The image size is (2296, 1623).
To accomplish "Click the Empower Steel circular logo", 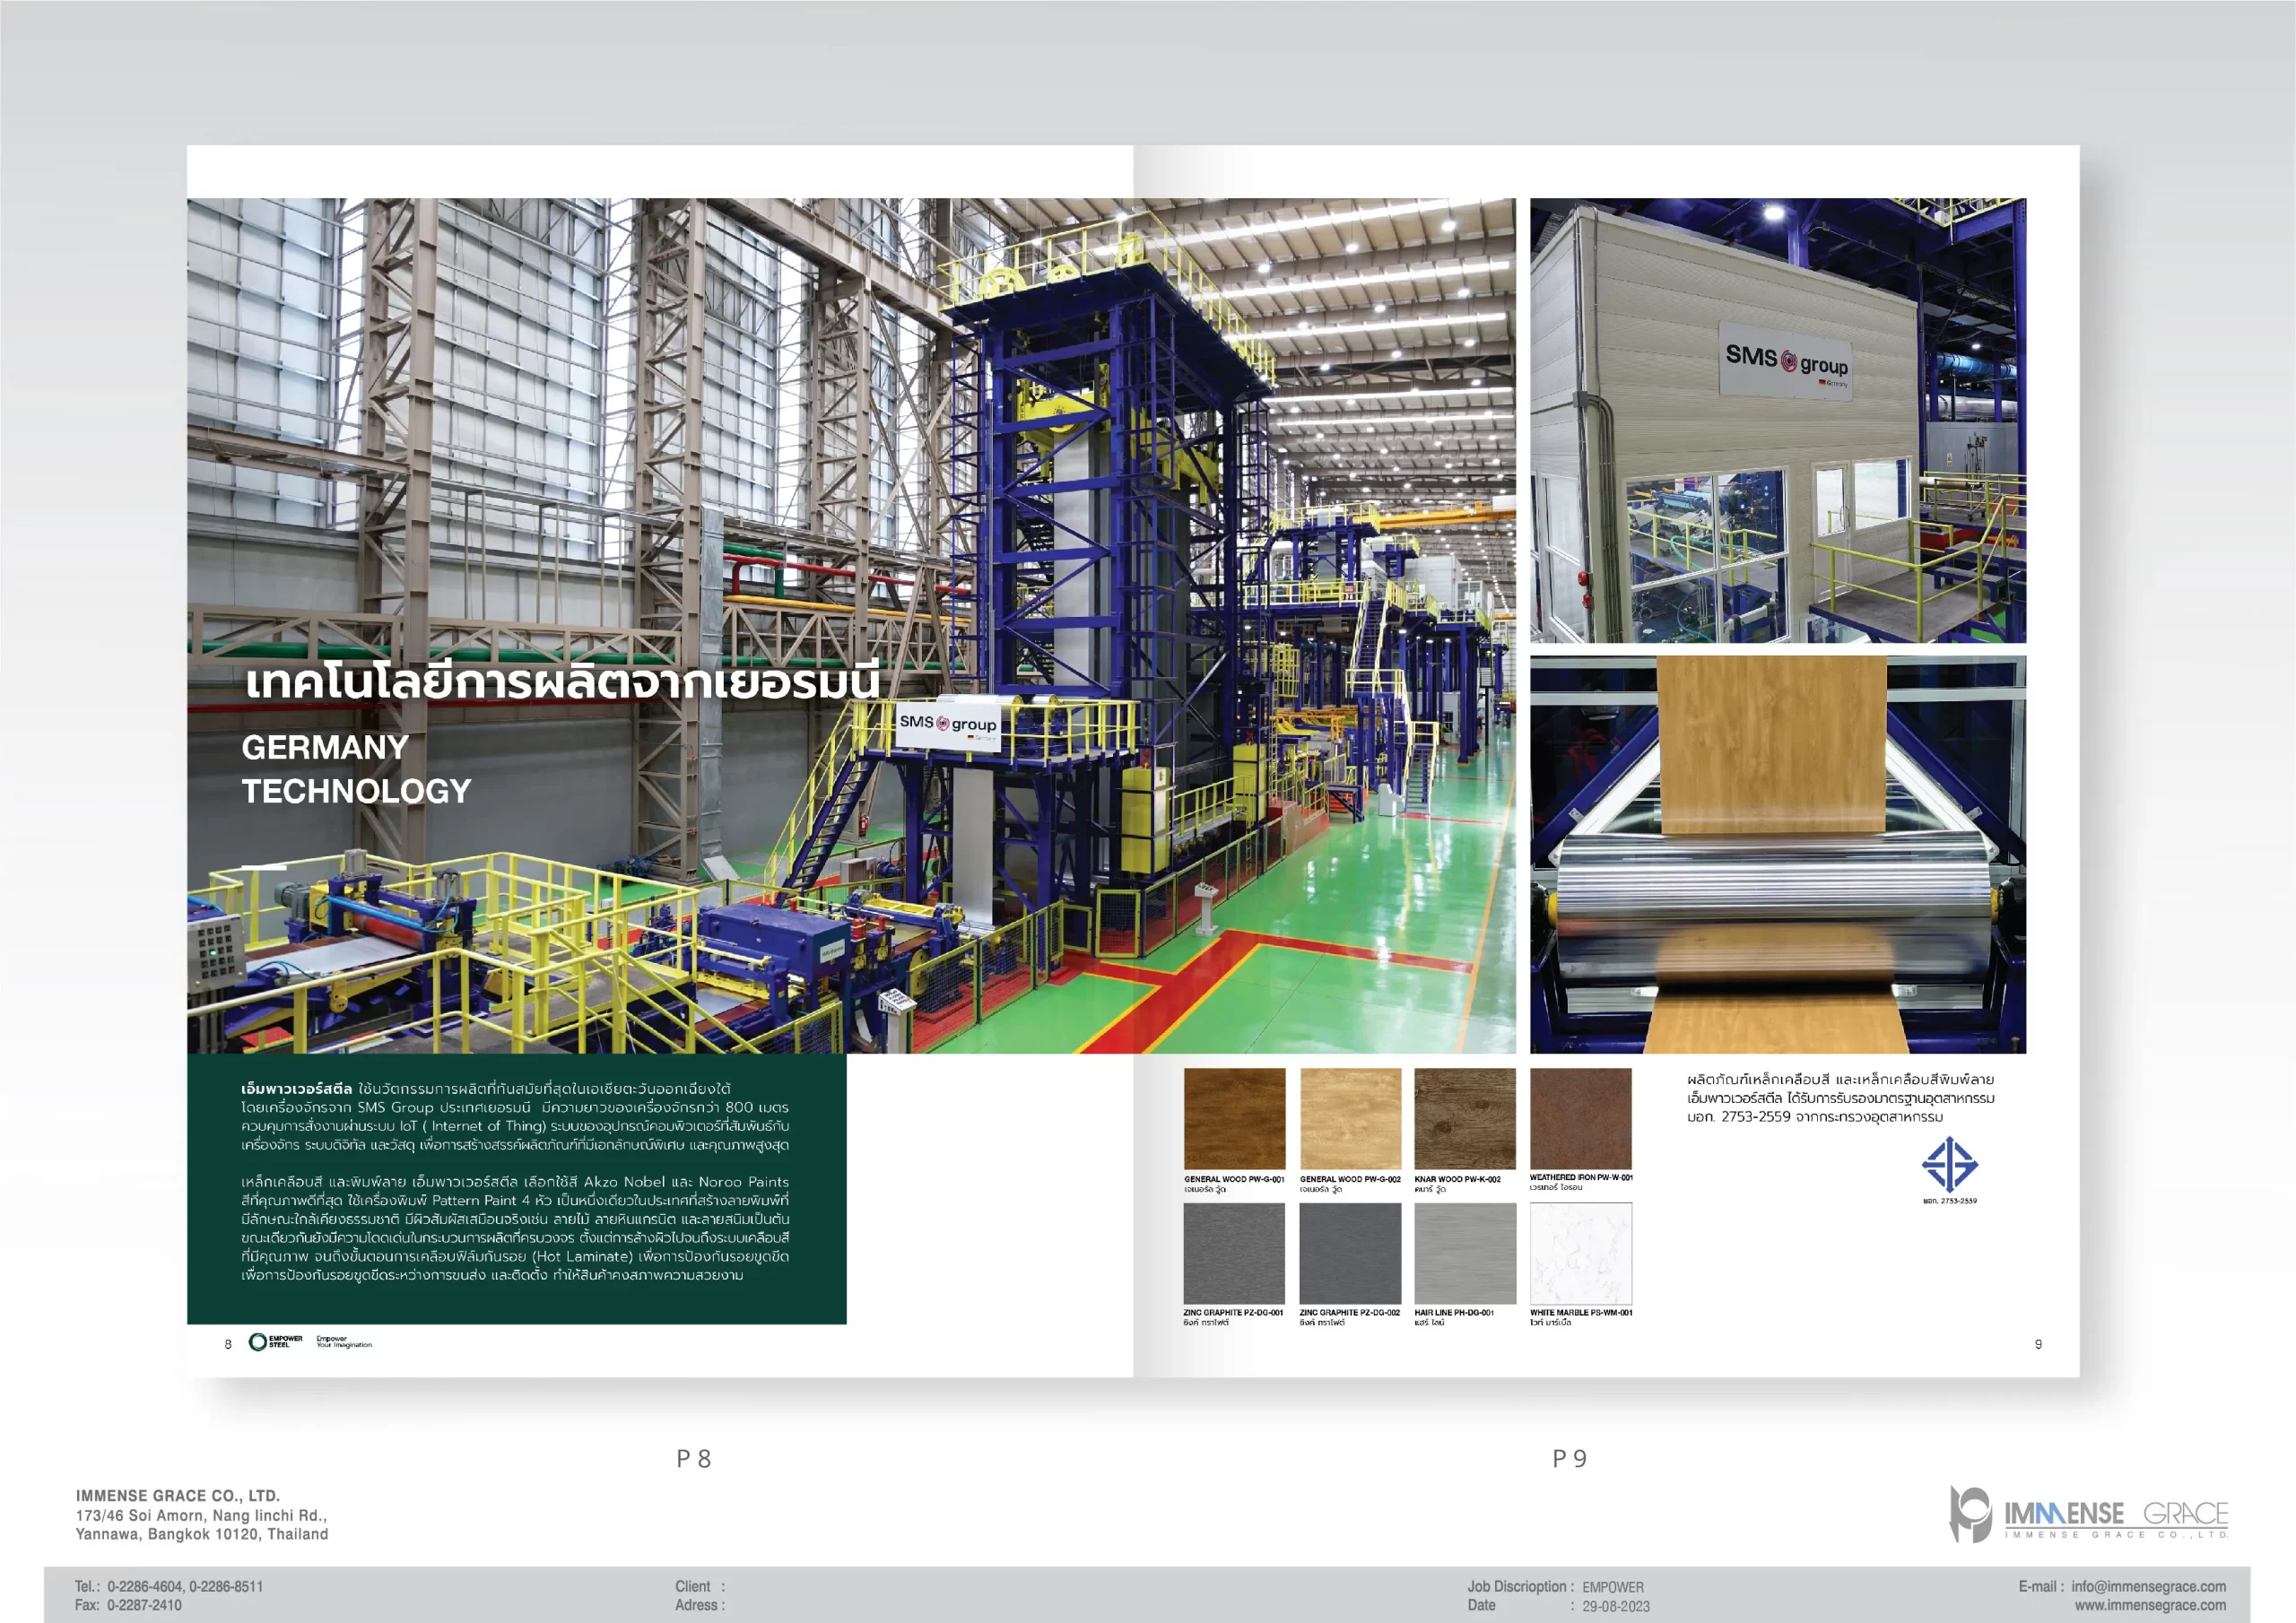I will tap(258, 1342).
